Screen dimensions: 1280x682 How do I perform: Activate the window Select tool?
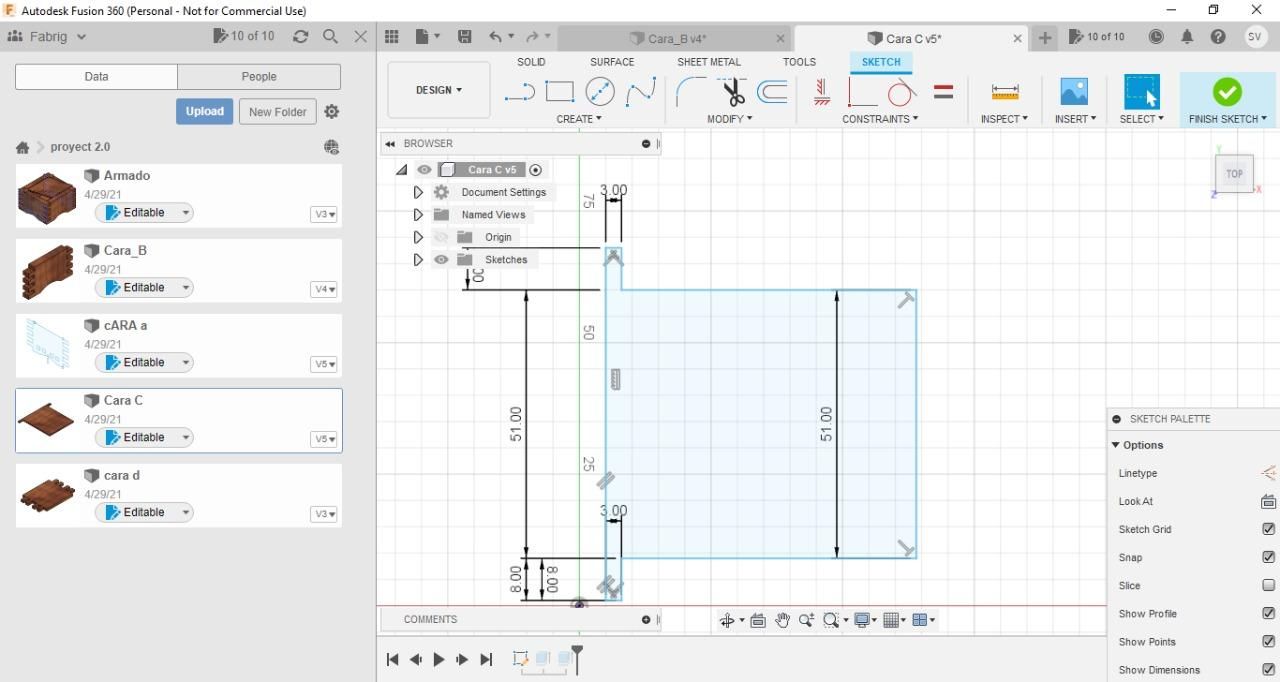point(1141,92)
